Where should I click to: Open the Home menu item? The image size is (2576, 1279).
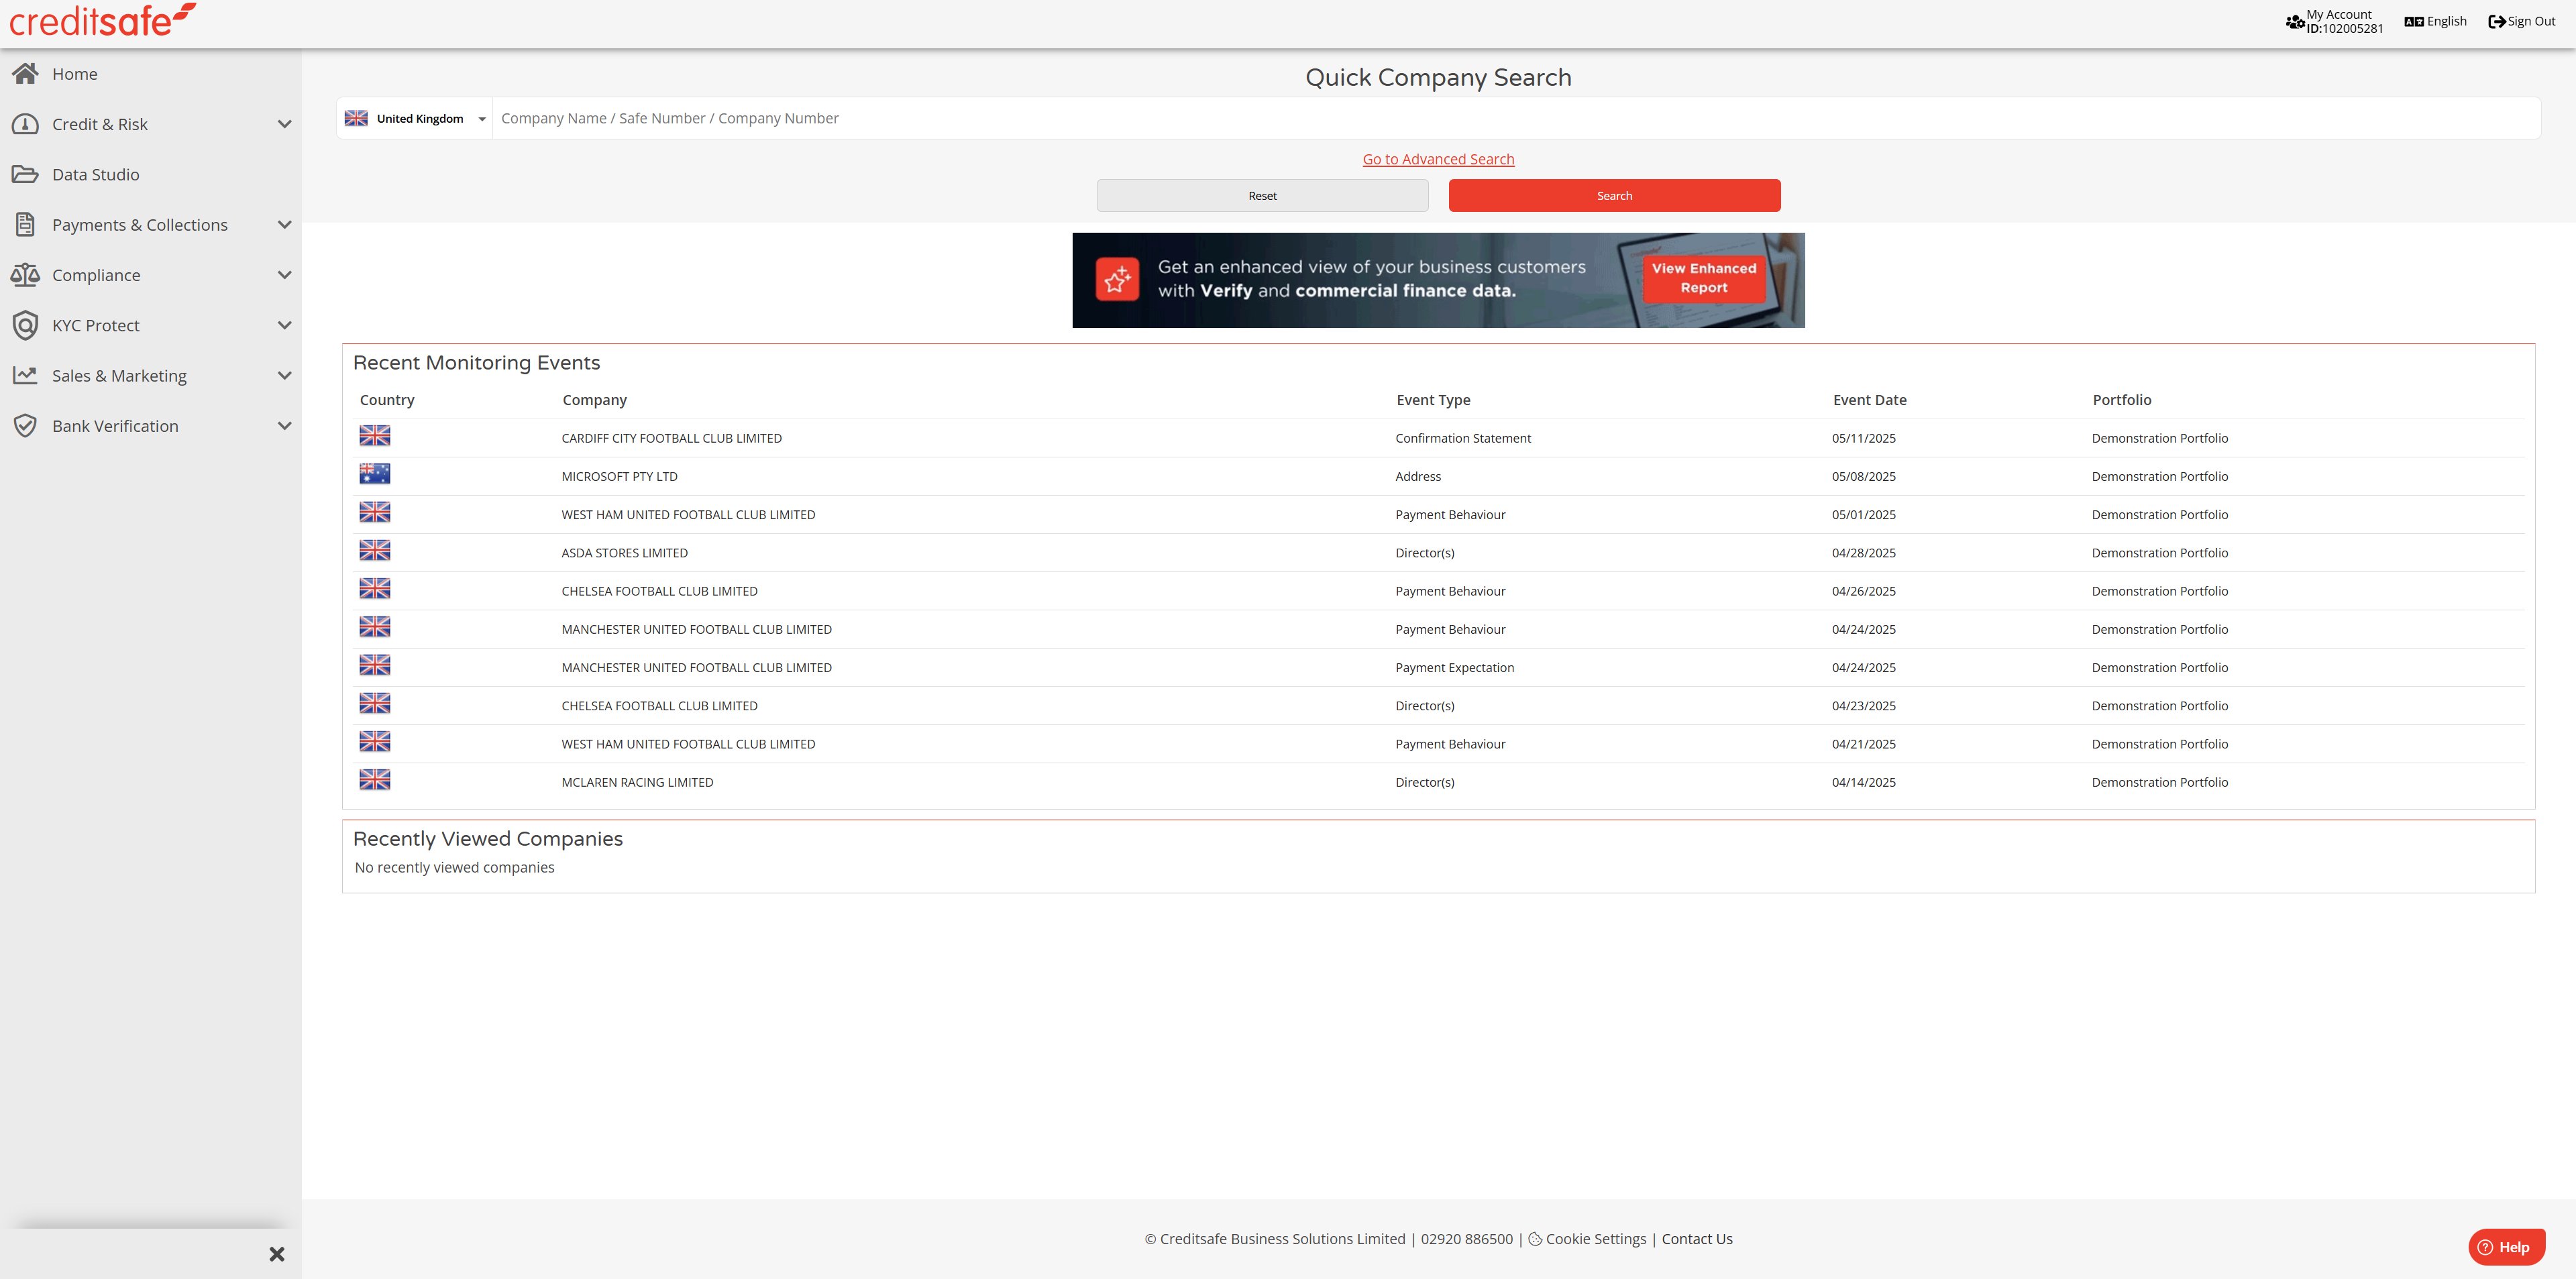tap(75, 74)
